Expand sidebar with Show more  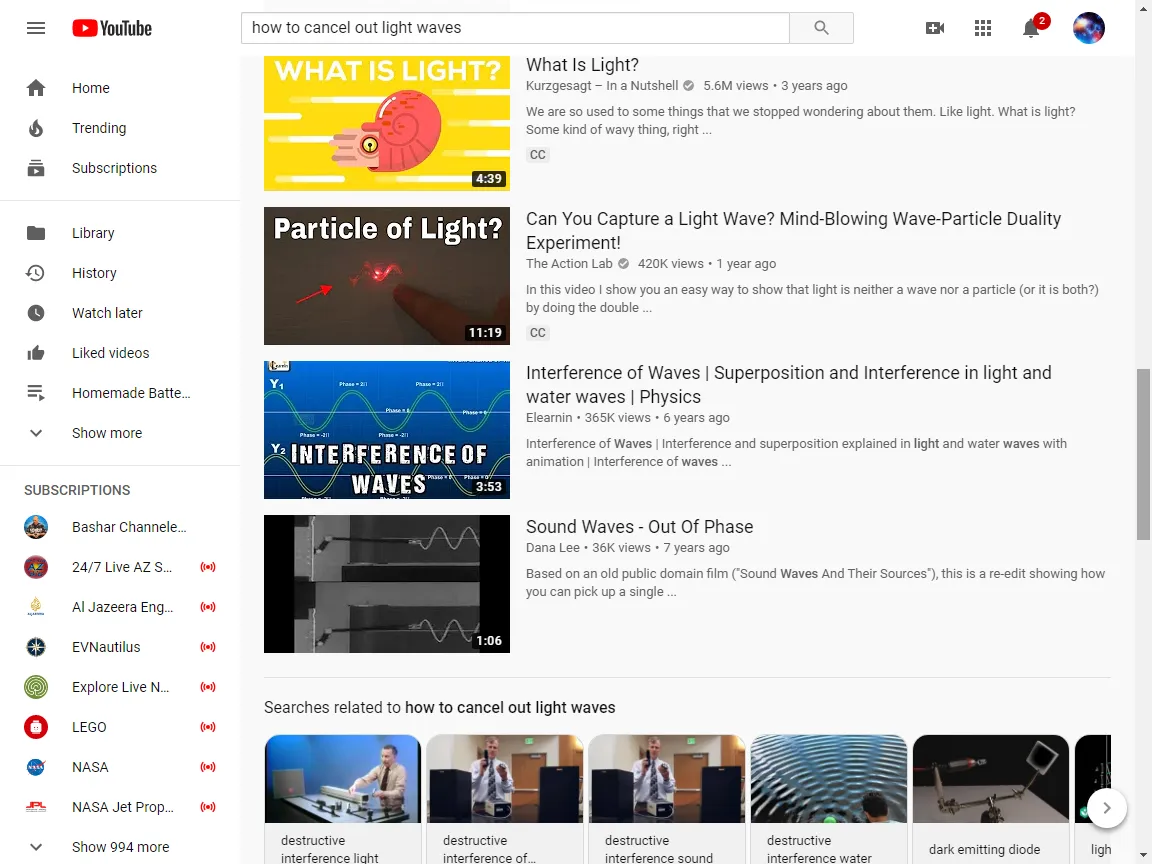(x=120, y=433)
